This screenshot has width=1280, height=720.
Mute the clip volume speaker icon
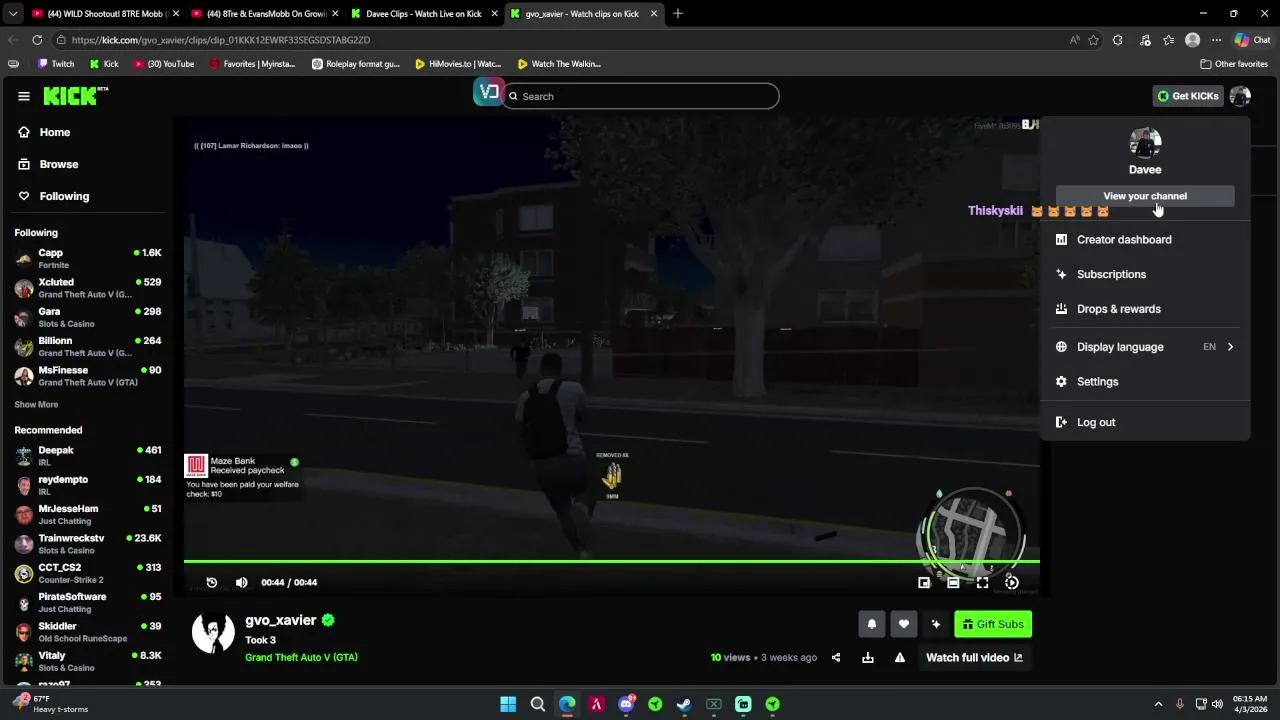241,582
